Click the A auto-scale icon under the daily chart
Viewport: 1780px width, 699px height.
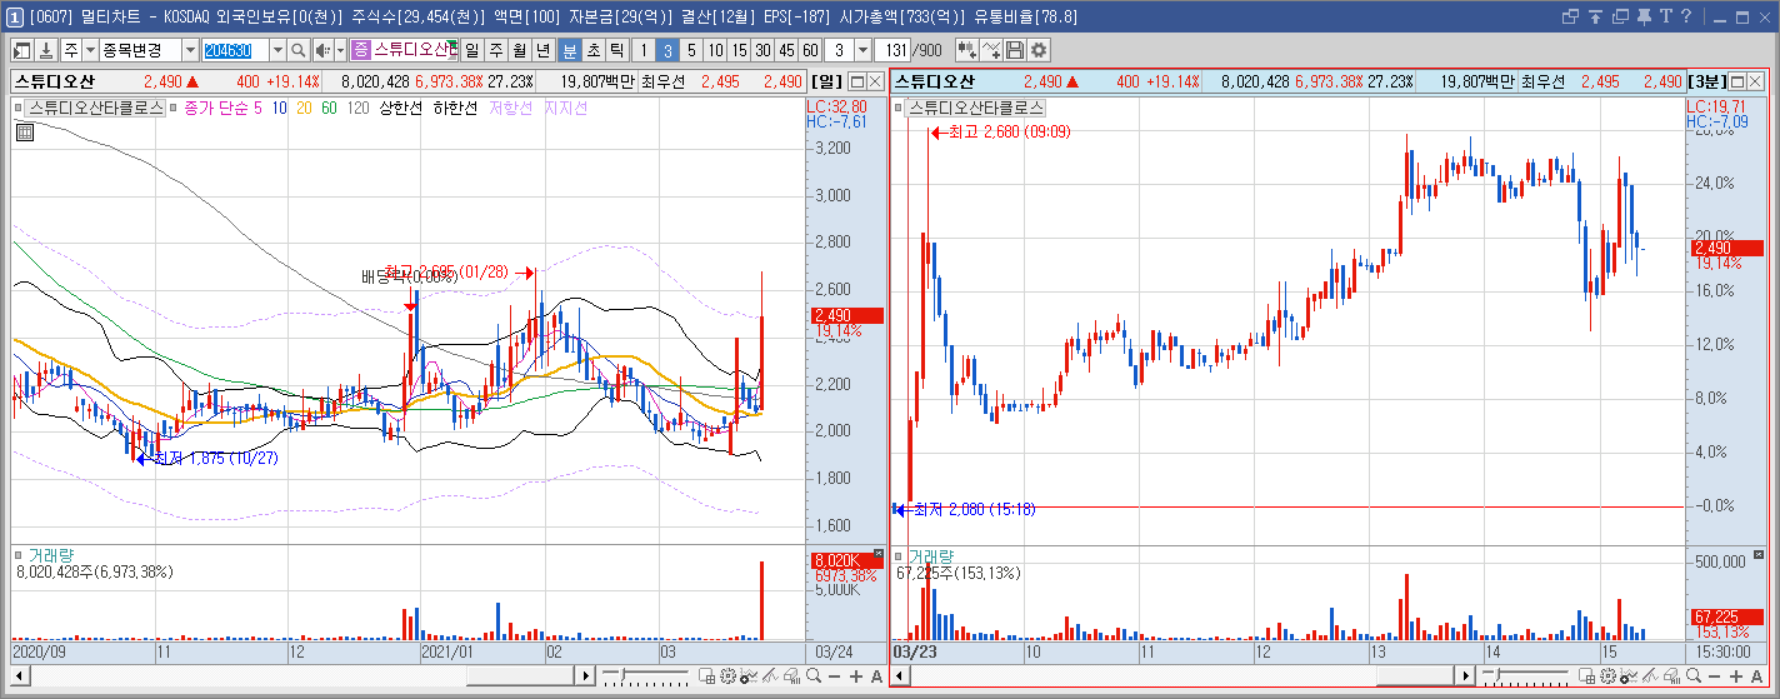tap(877, 677)
